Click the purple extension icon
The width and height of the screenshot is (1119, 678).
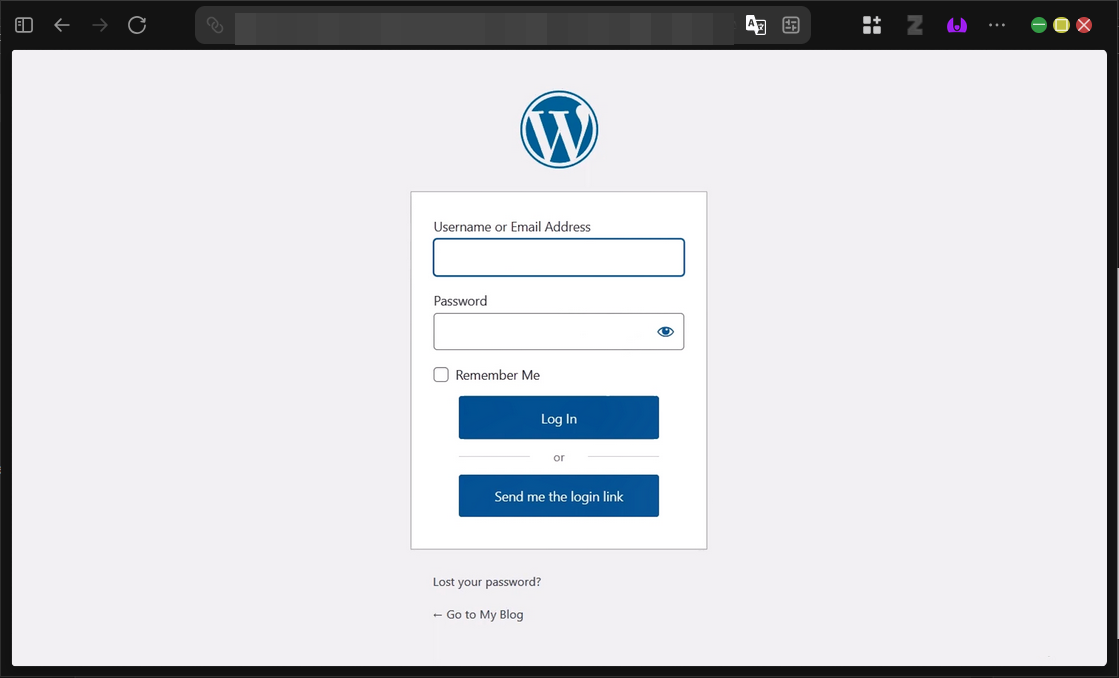click(x=957, y=26)
